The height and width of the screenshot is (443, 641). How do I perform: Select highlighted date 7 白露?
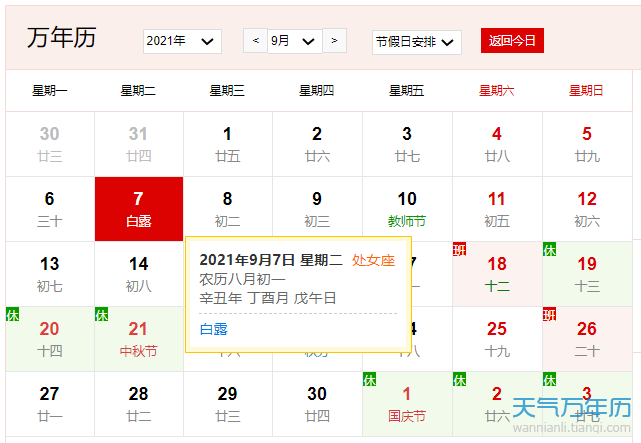(139, 209)
